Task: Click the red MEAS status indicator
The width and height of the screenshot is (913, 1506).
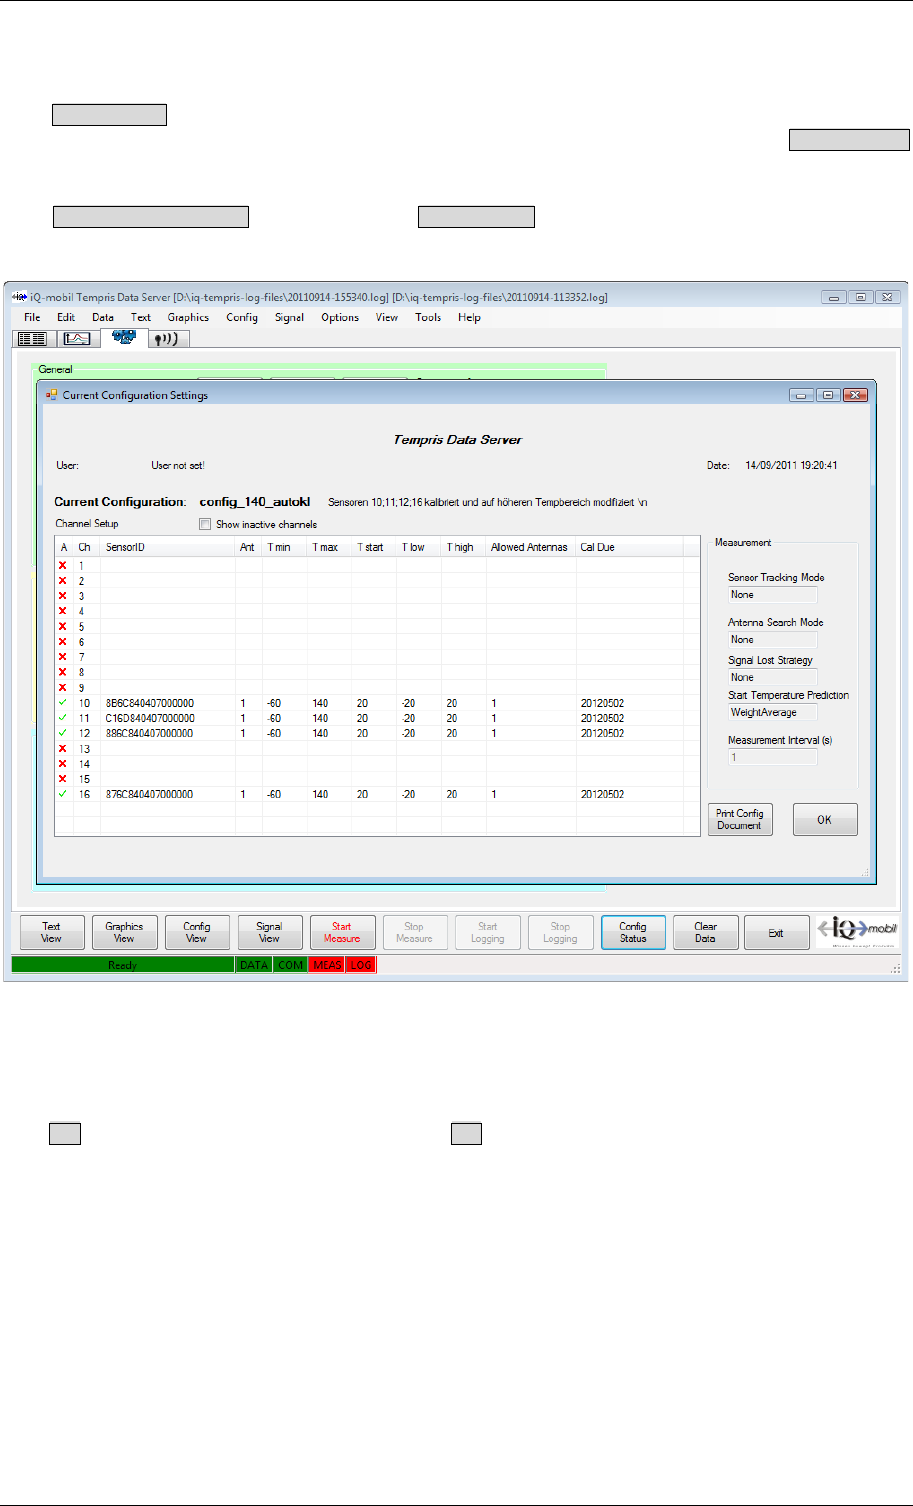Action: coord(326,965)
